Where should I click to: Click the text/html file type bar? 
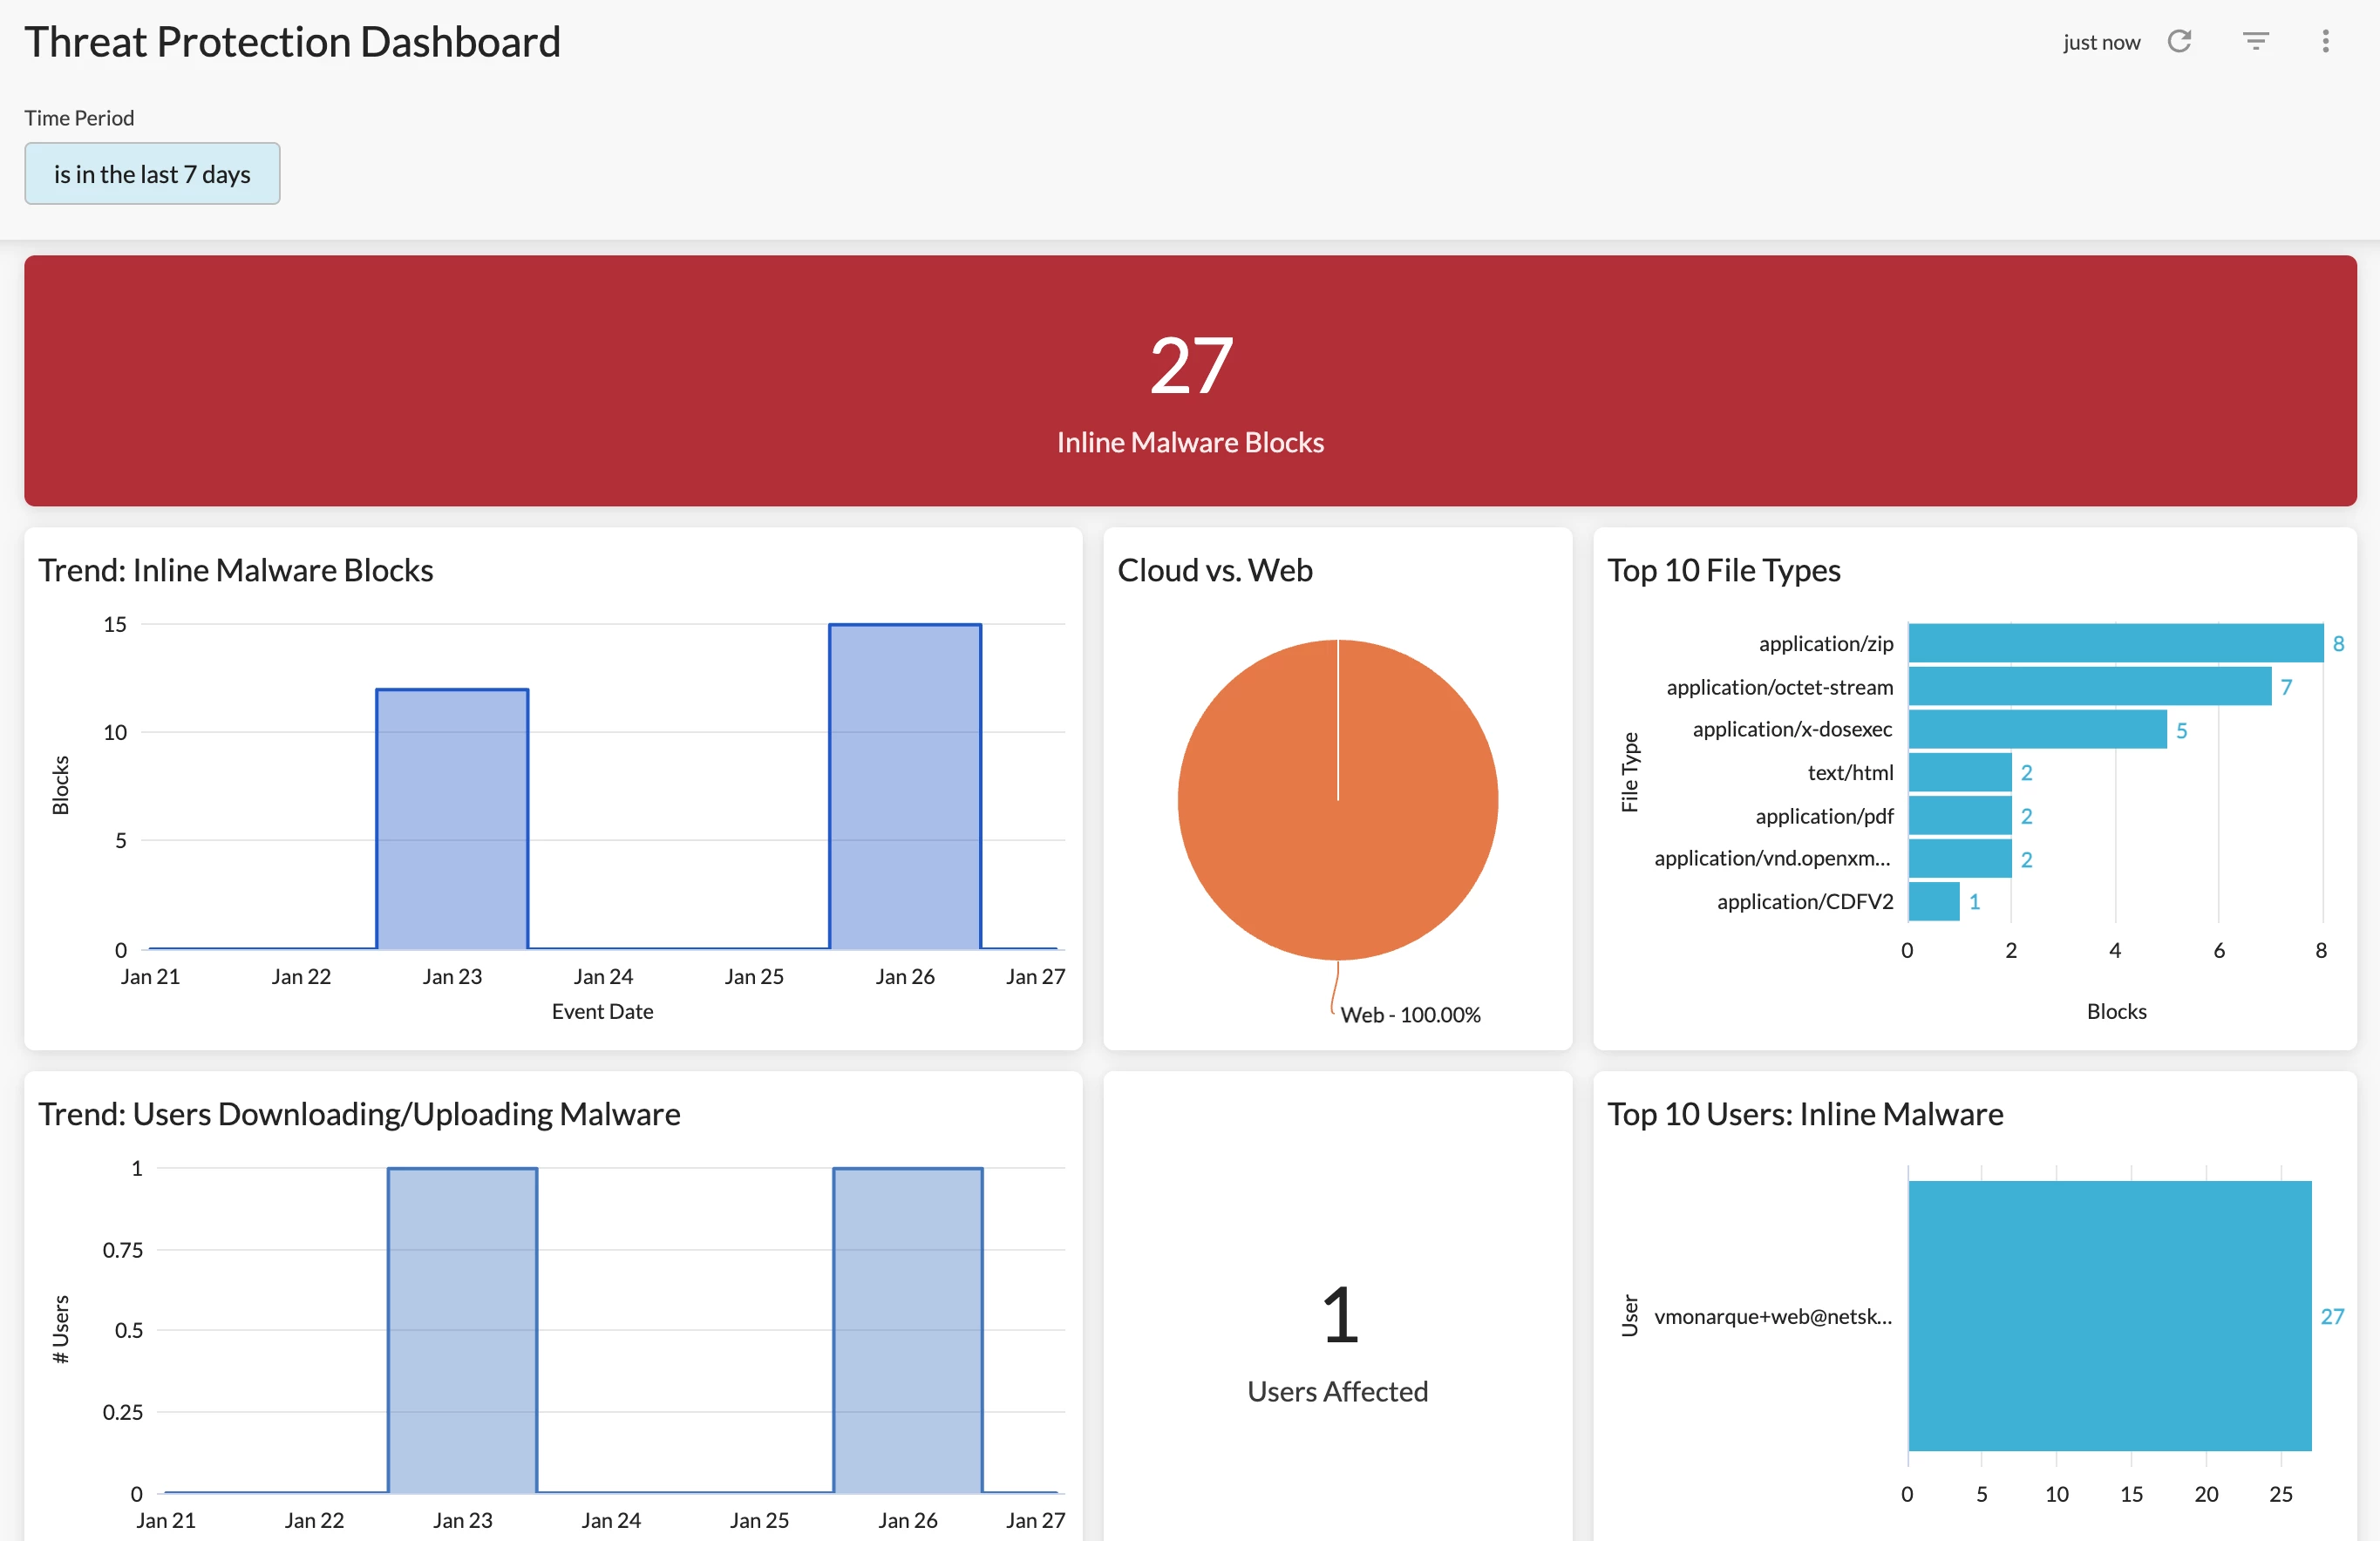tap(1958, 772)
